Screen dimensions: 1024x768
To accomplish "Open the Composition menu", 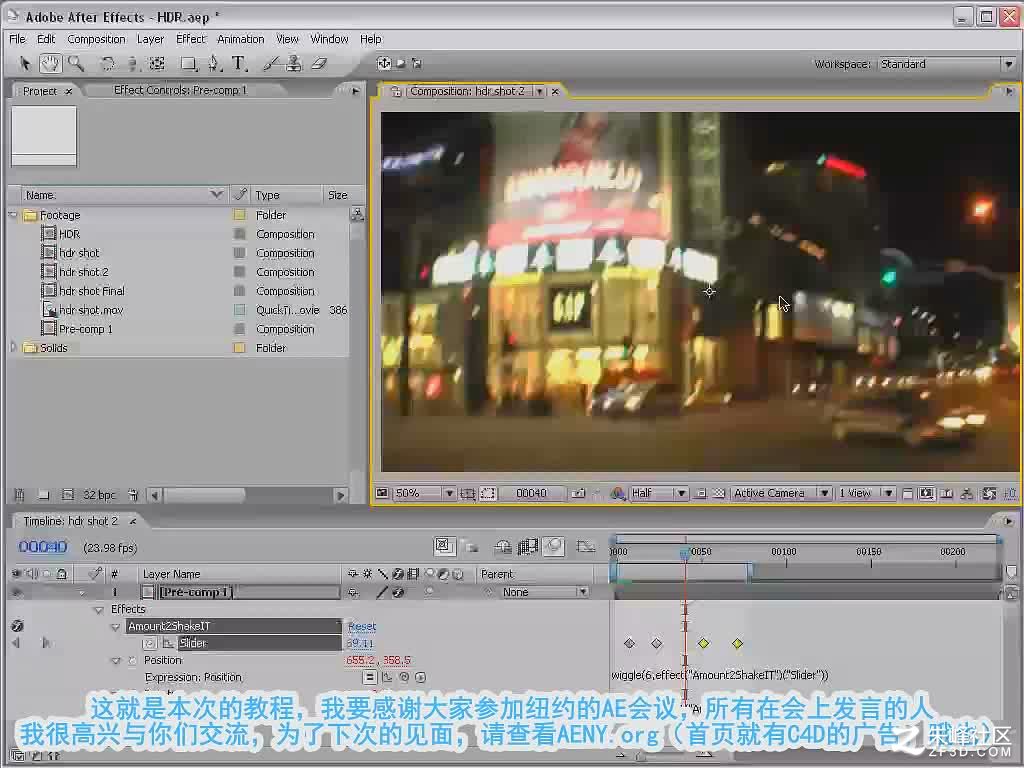I will coord(96,39).
